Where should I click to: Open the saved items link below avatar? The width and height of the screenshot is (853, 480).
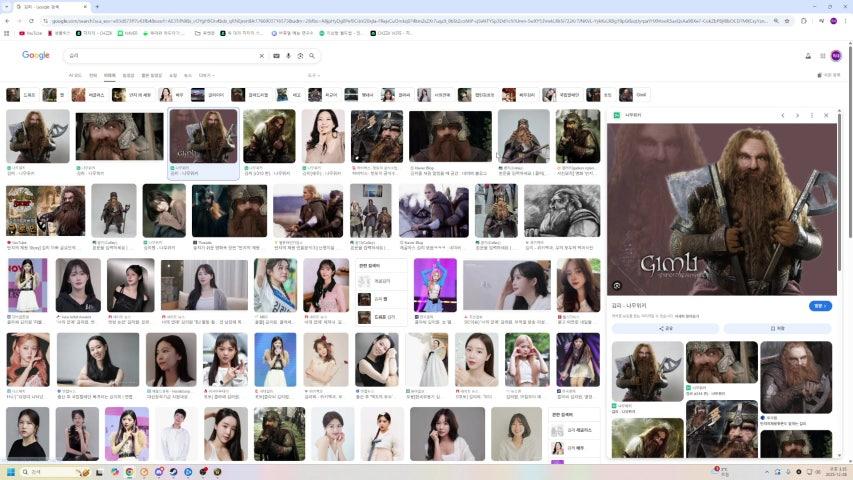pos(829,75)
